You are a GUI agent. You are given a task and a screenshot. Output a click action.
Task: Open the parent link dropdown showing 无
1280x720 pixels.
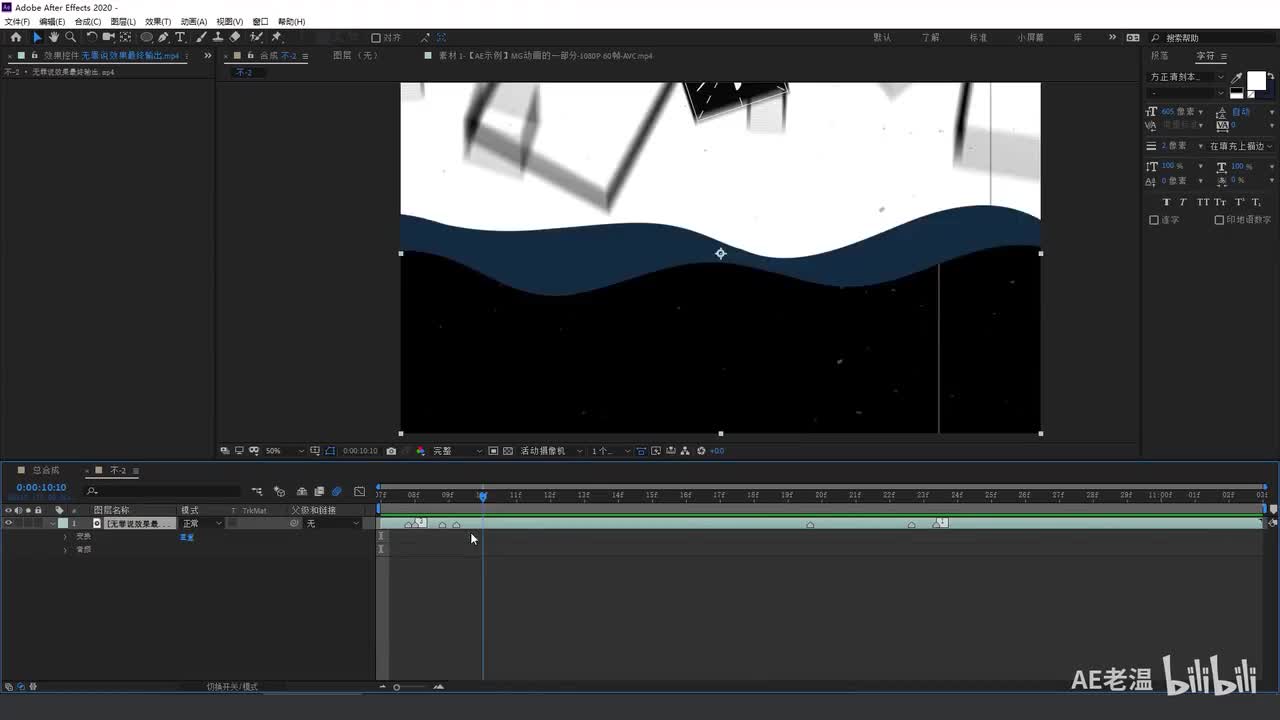coord(332,523)
